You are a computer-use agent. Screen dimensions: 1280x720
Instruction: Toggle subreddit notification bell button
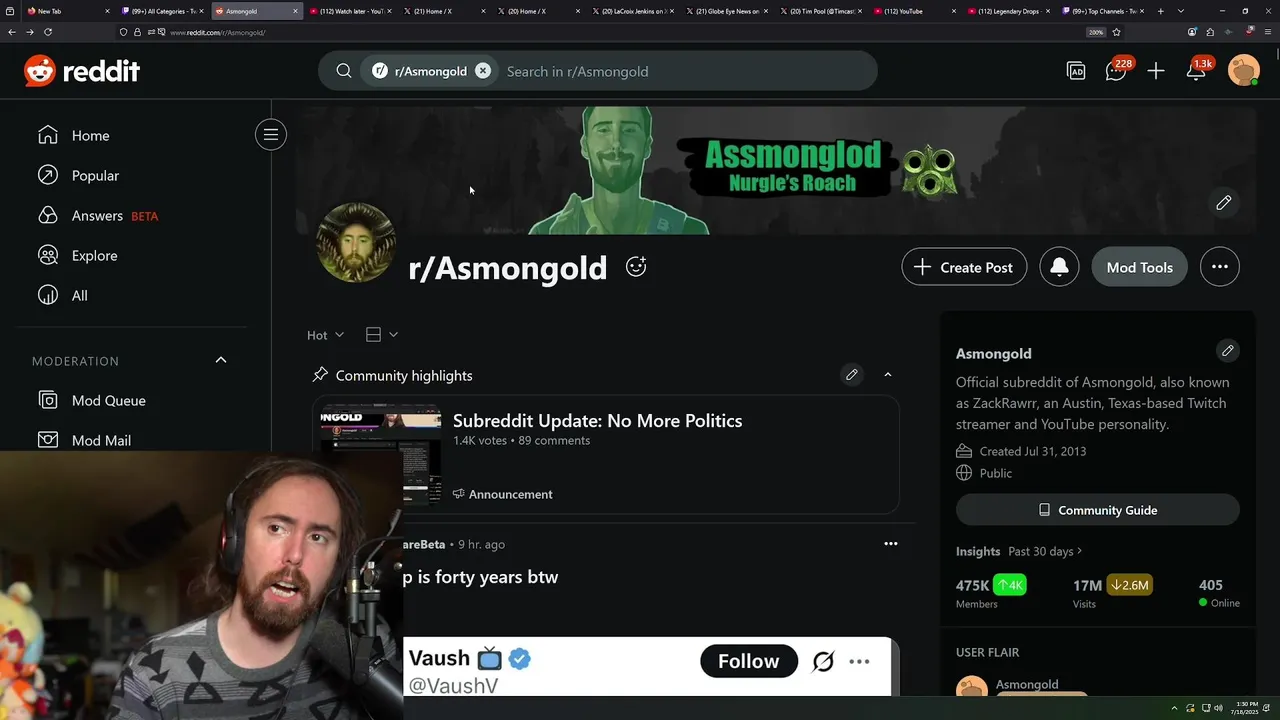(1059, 267)
